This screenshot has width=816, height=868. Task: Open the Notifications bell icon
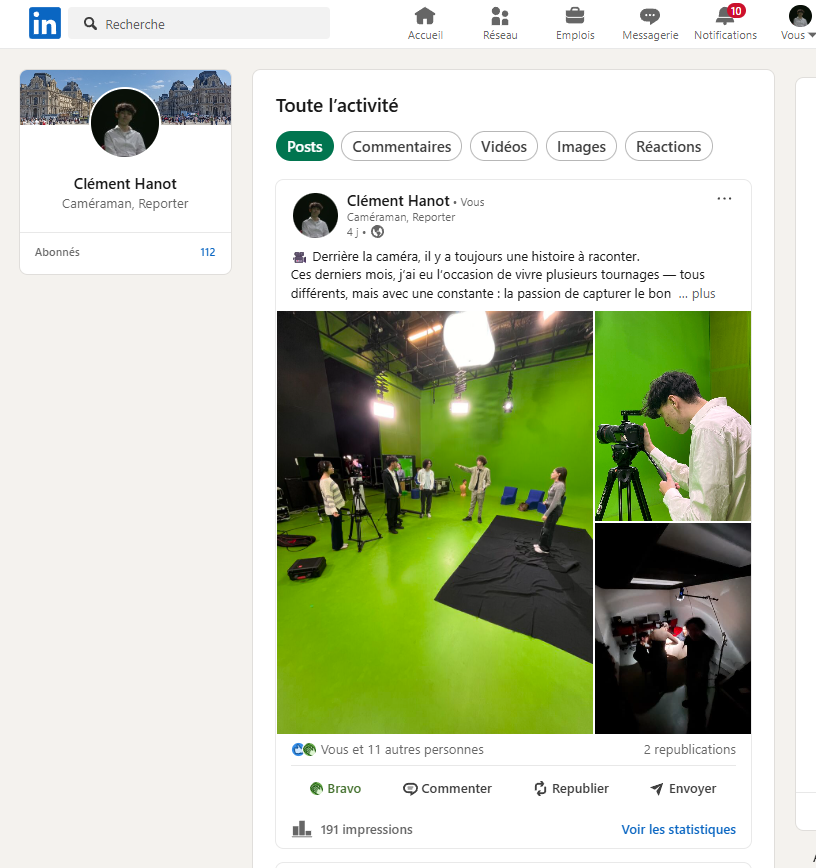725,16
